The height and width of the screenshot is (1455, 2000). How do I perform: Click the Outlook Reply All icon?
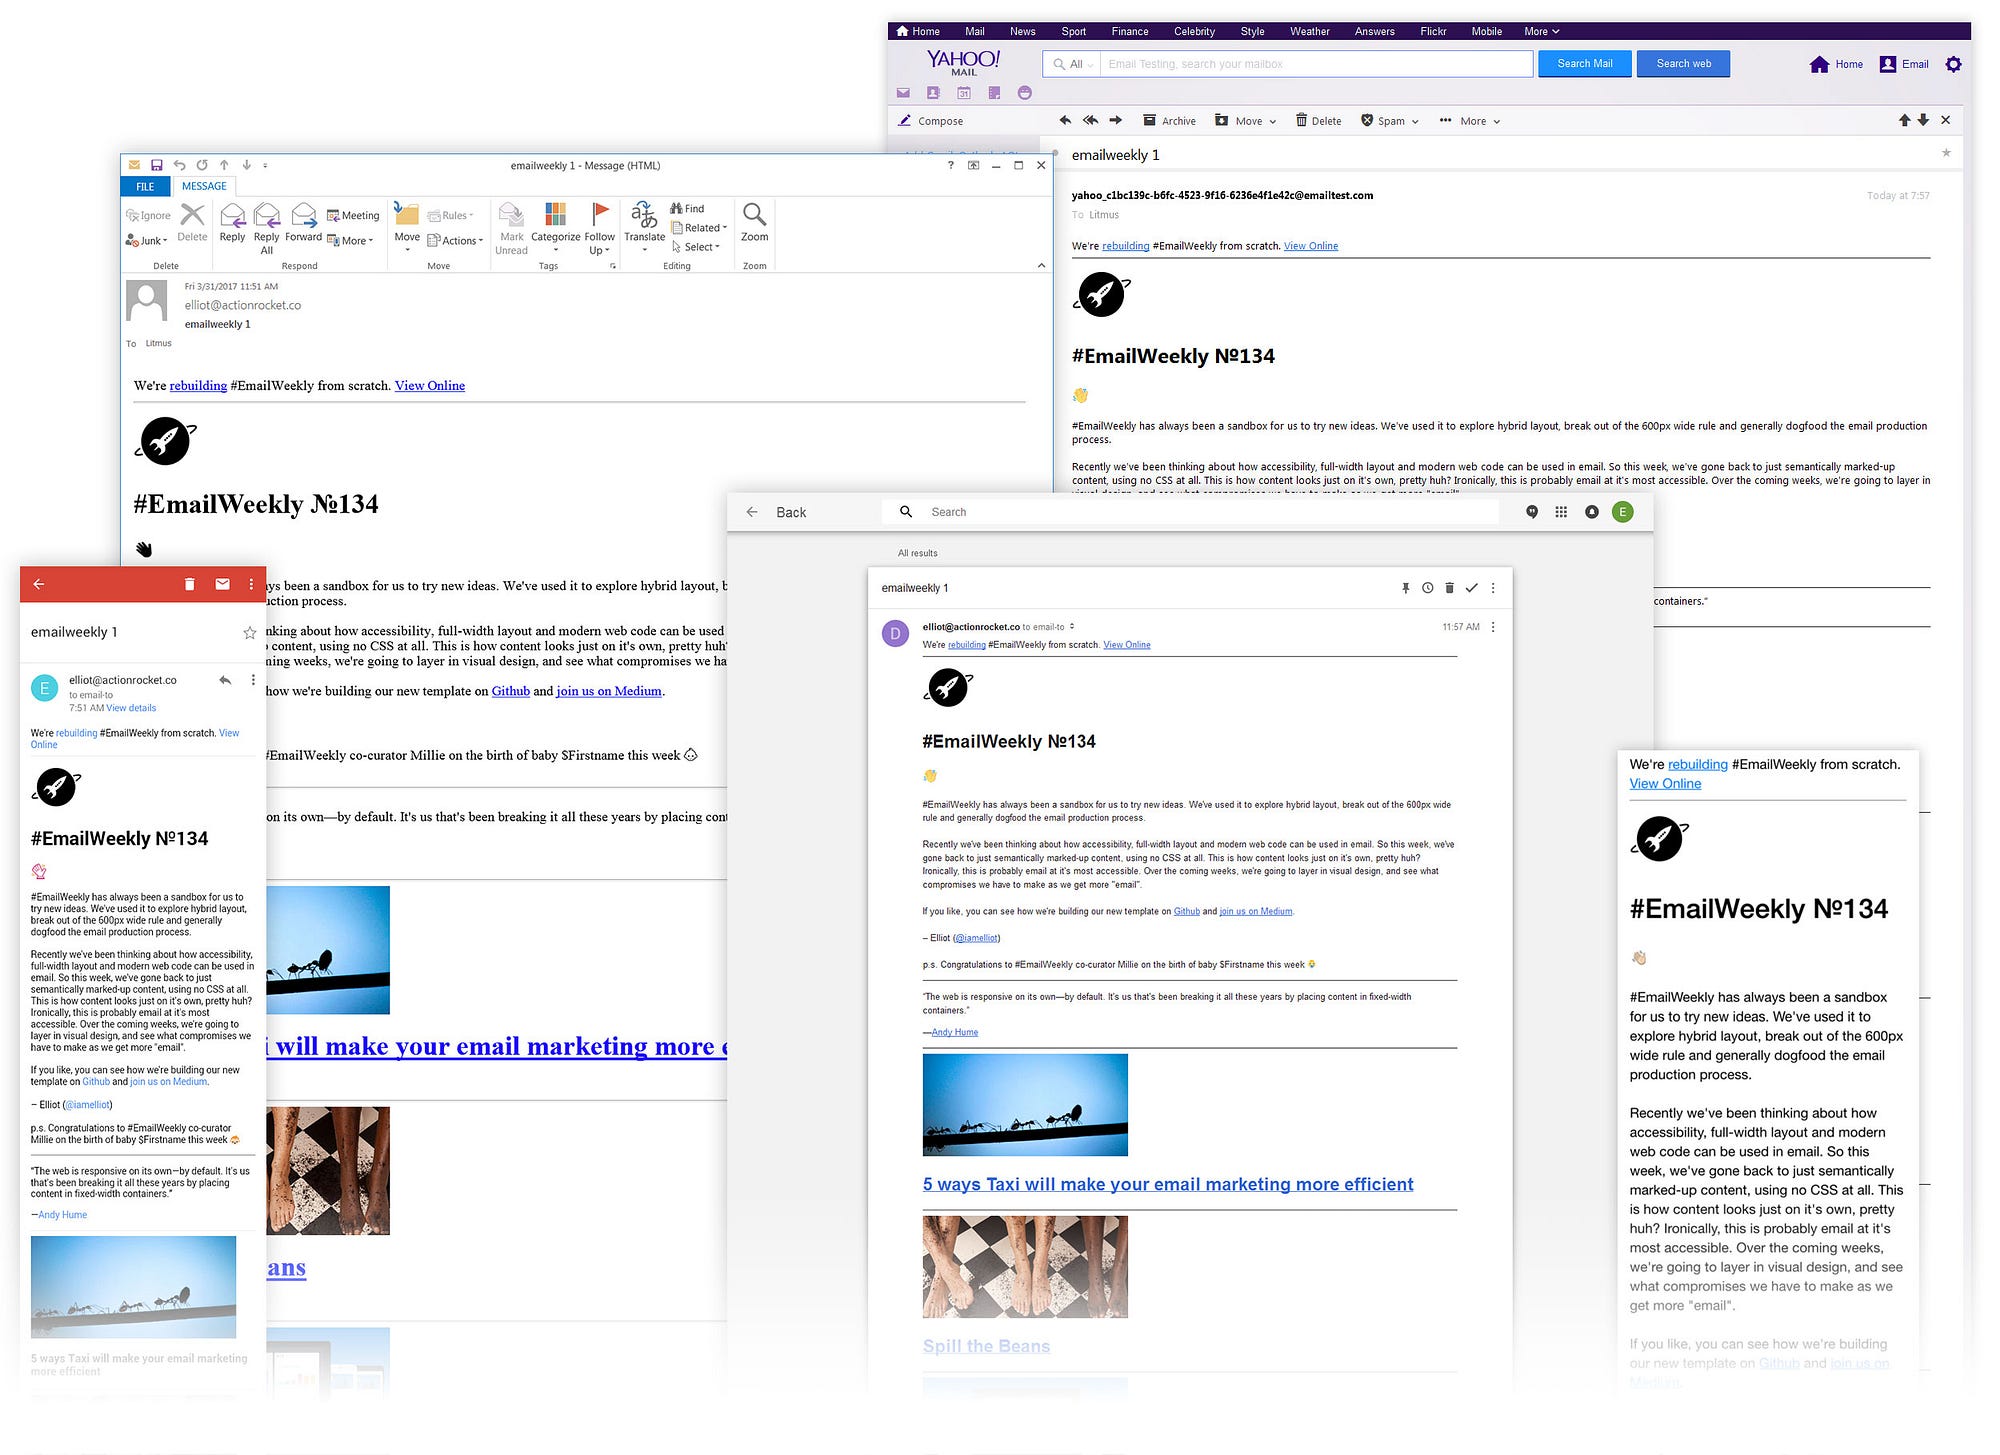point(267,228)
